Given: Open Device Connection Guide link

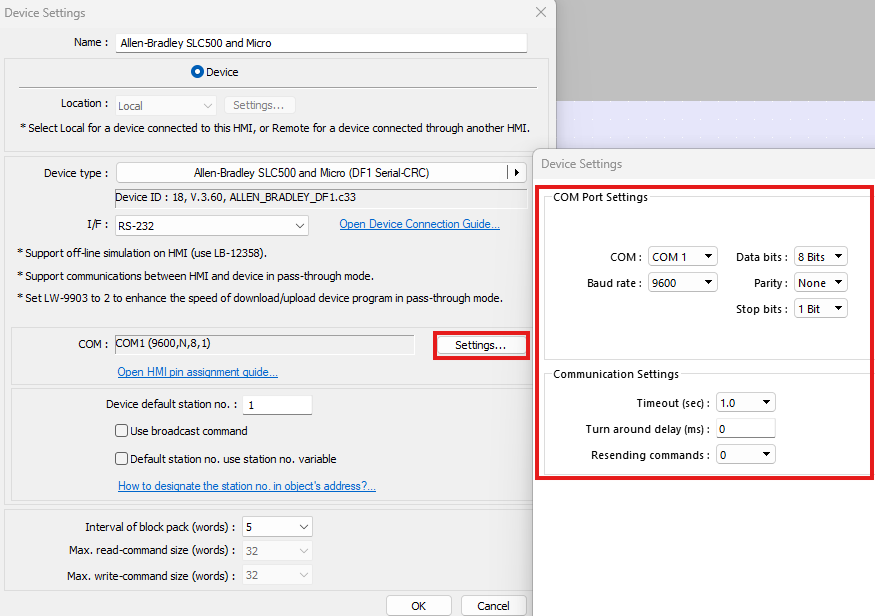Looking at the screenshot, I should pyautogui.click(x=420, y=224).
